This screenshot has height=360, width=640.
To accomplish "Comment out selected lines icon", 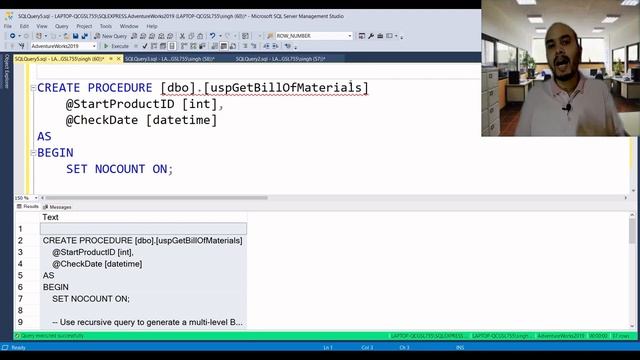I will pos(245,46).
